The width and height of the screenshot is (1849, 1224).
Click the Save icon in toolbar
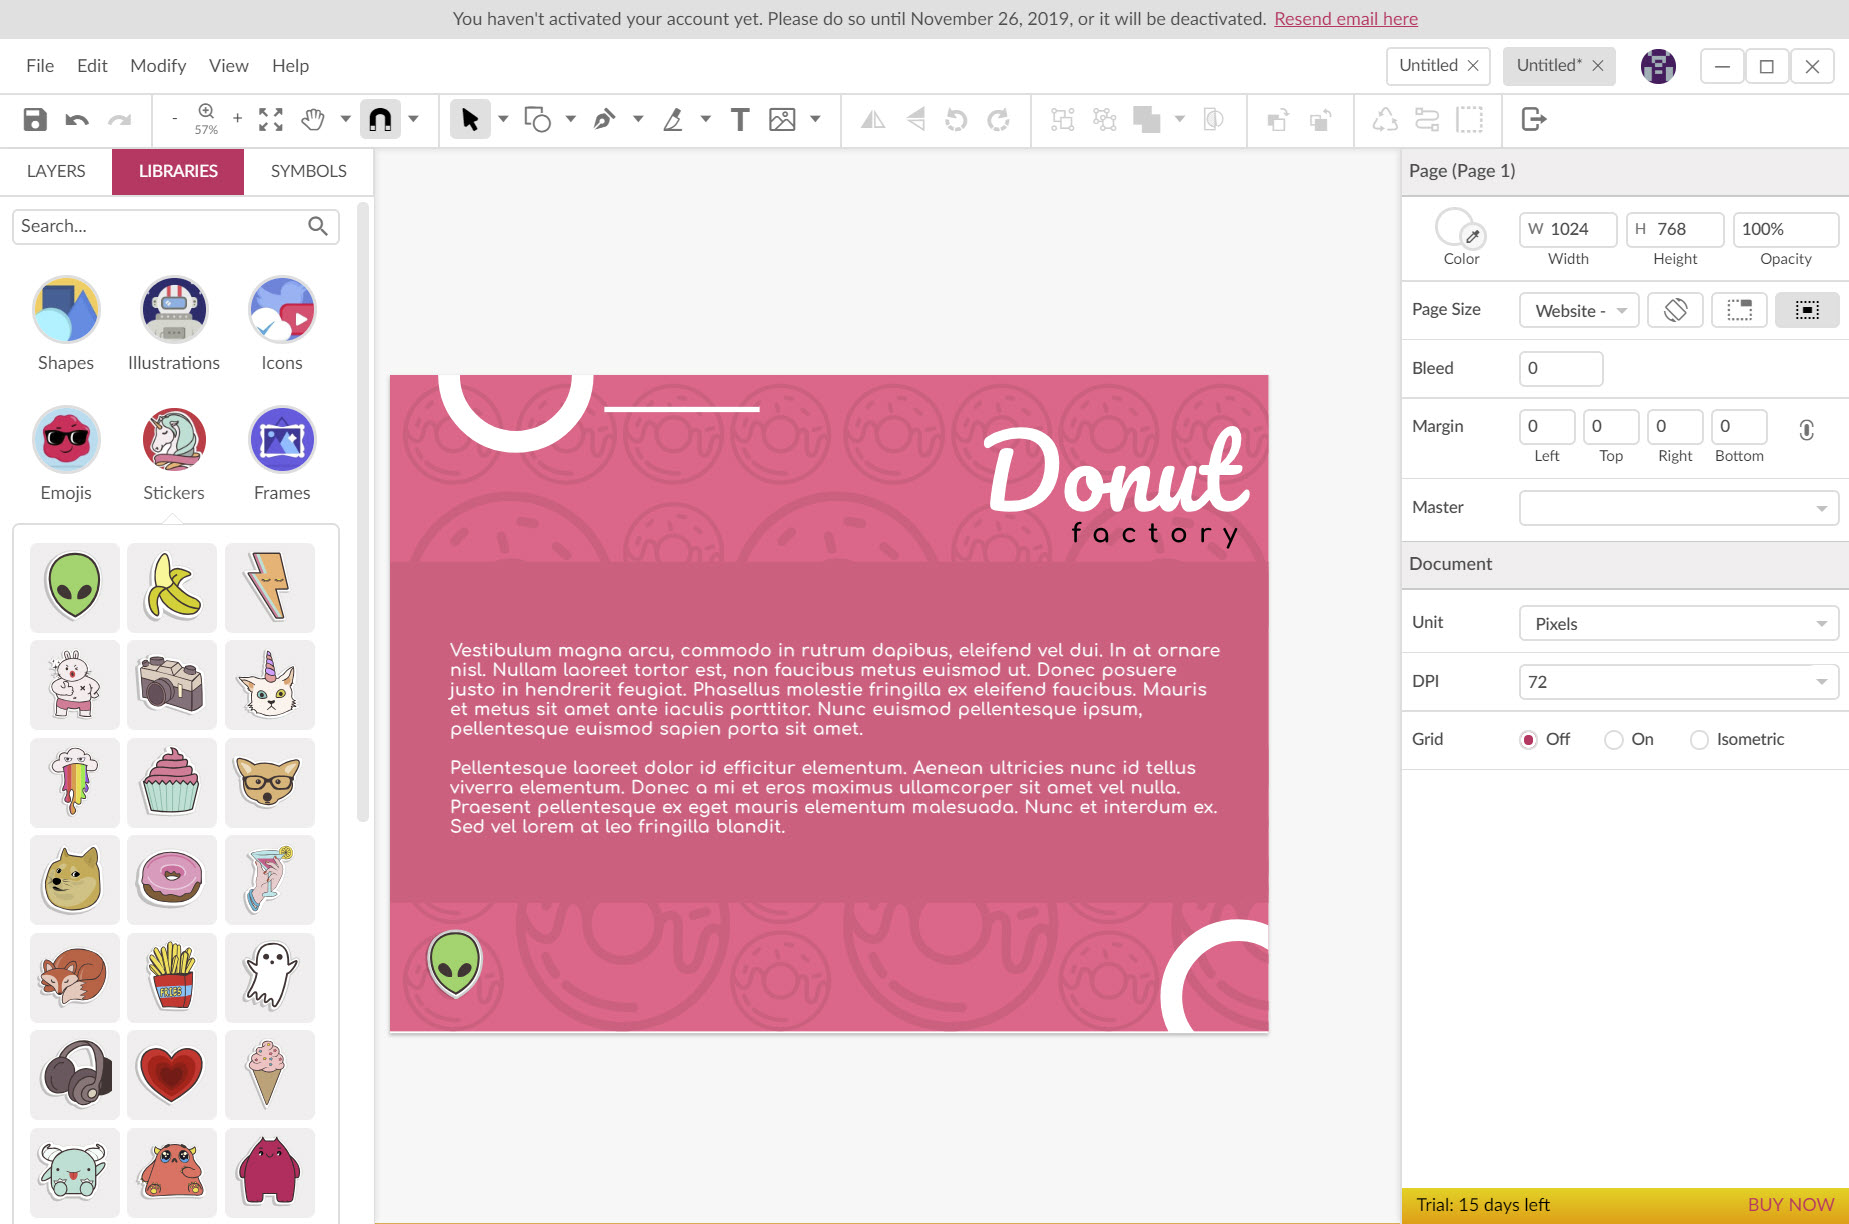pyautogui.click(x=35, y=120)
